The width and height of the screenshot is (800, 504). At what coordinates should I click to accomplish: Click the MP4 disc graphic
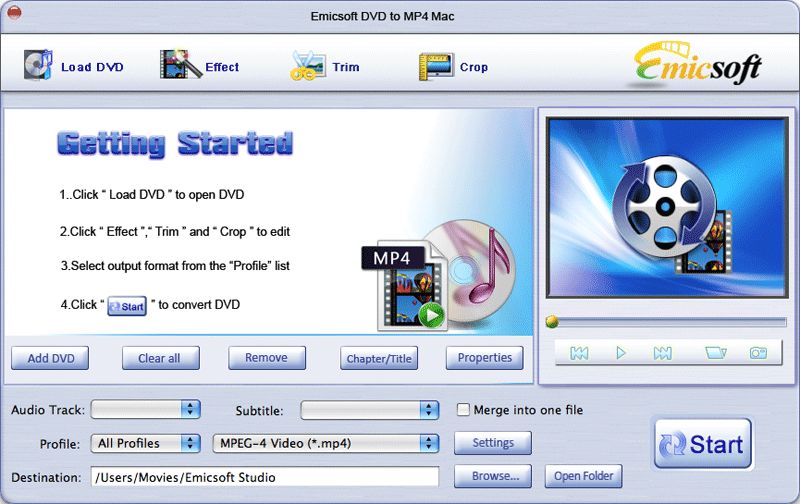439,275
